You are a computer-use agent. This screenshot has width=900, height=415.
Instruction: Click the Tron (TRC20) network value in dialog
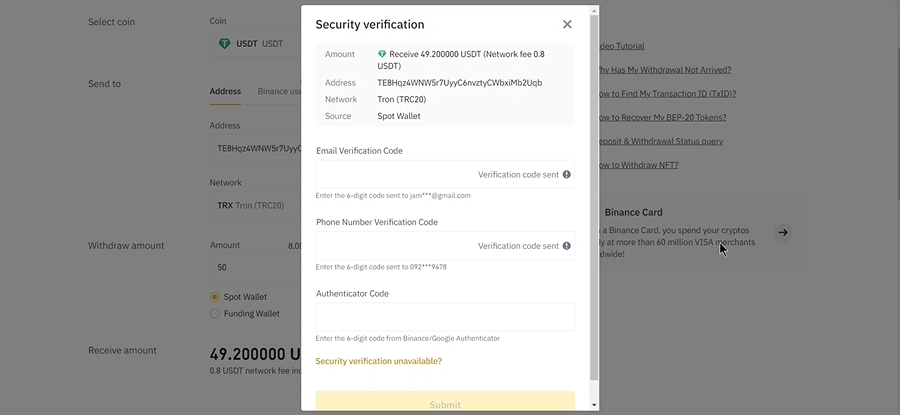tap(402, 99)
